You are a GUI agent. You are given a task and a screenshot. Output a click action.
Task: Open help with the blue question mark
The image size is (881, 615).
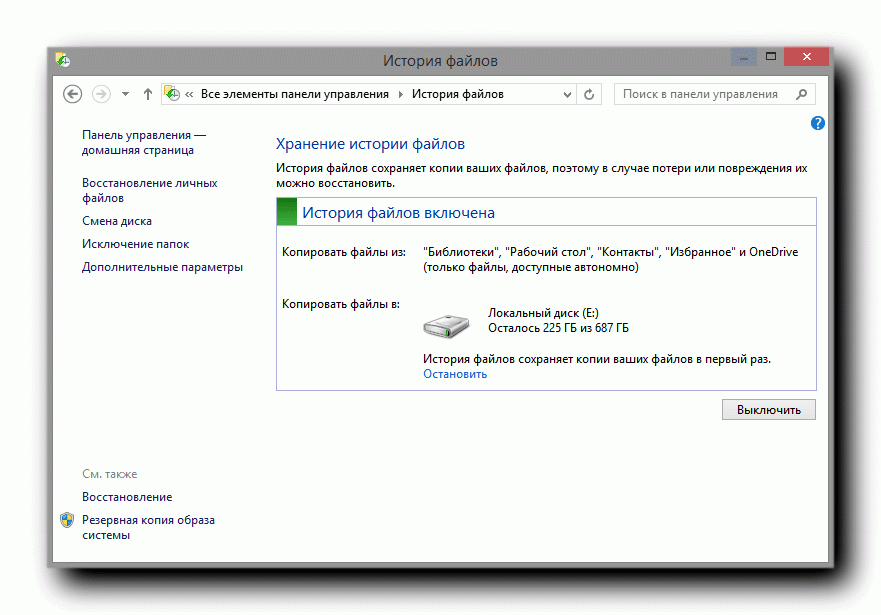817,123
